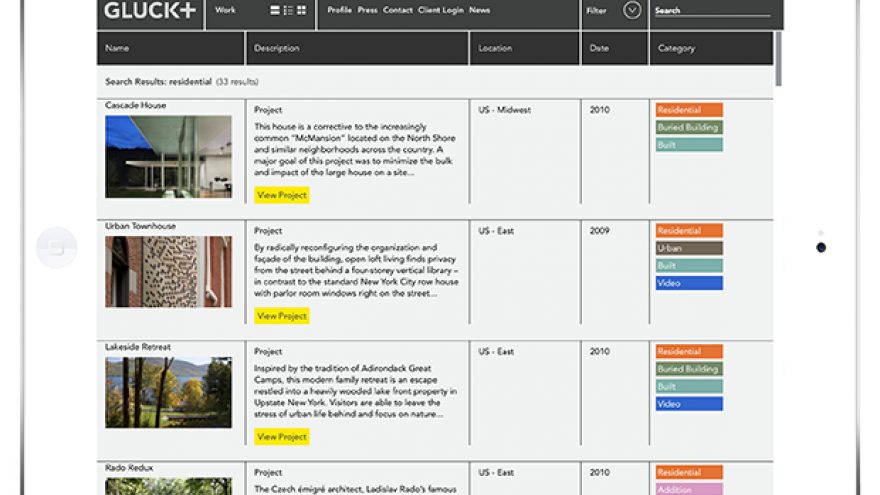Open the Contact menu item

398,10
